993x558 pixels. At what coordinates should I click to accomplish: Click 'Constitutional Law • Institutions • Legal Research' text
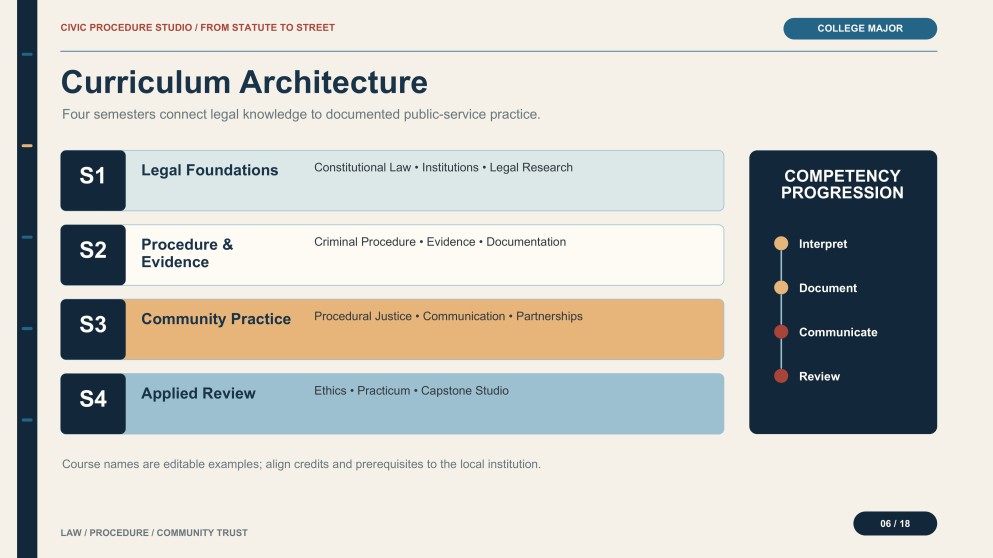[x=443, y=167]
